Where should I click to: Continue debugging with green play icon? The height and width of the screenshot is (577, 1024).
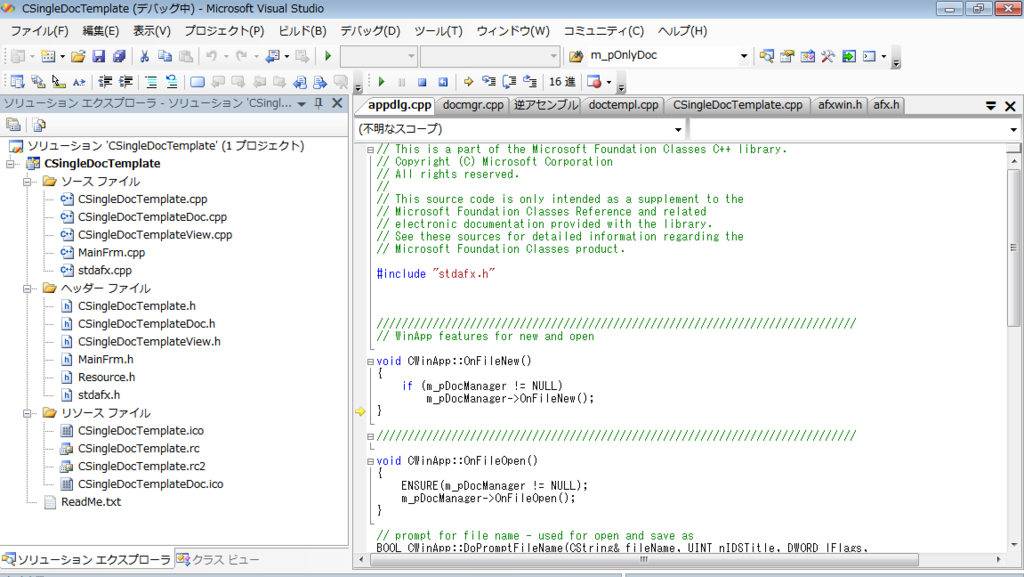(x=381, y=82)
